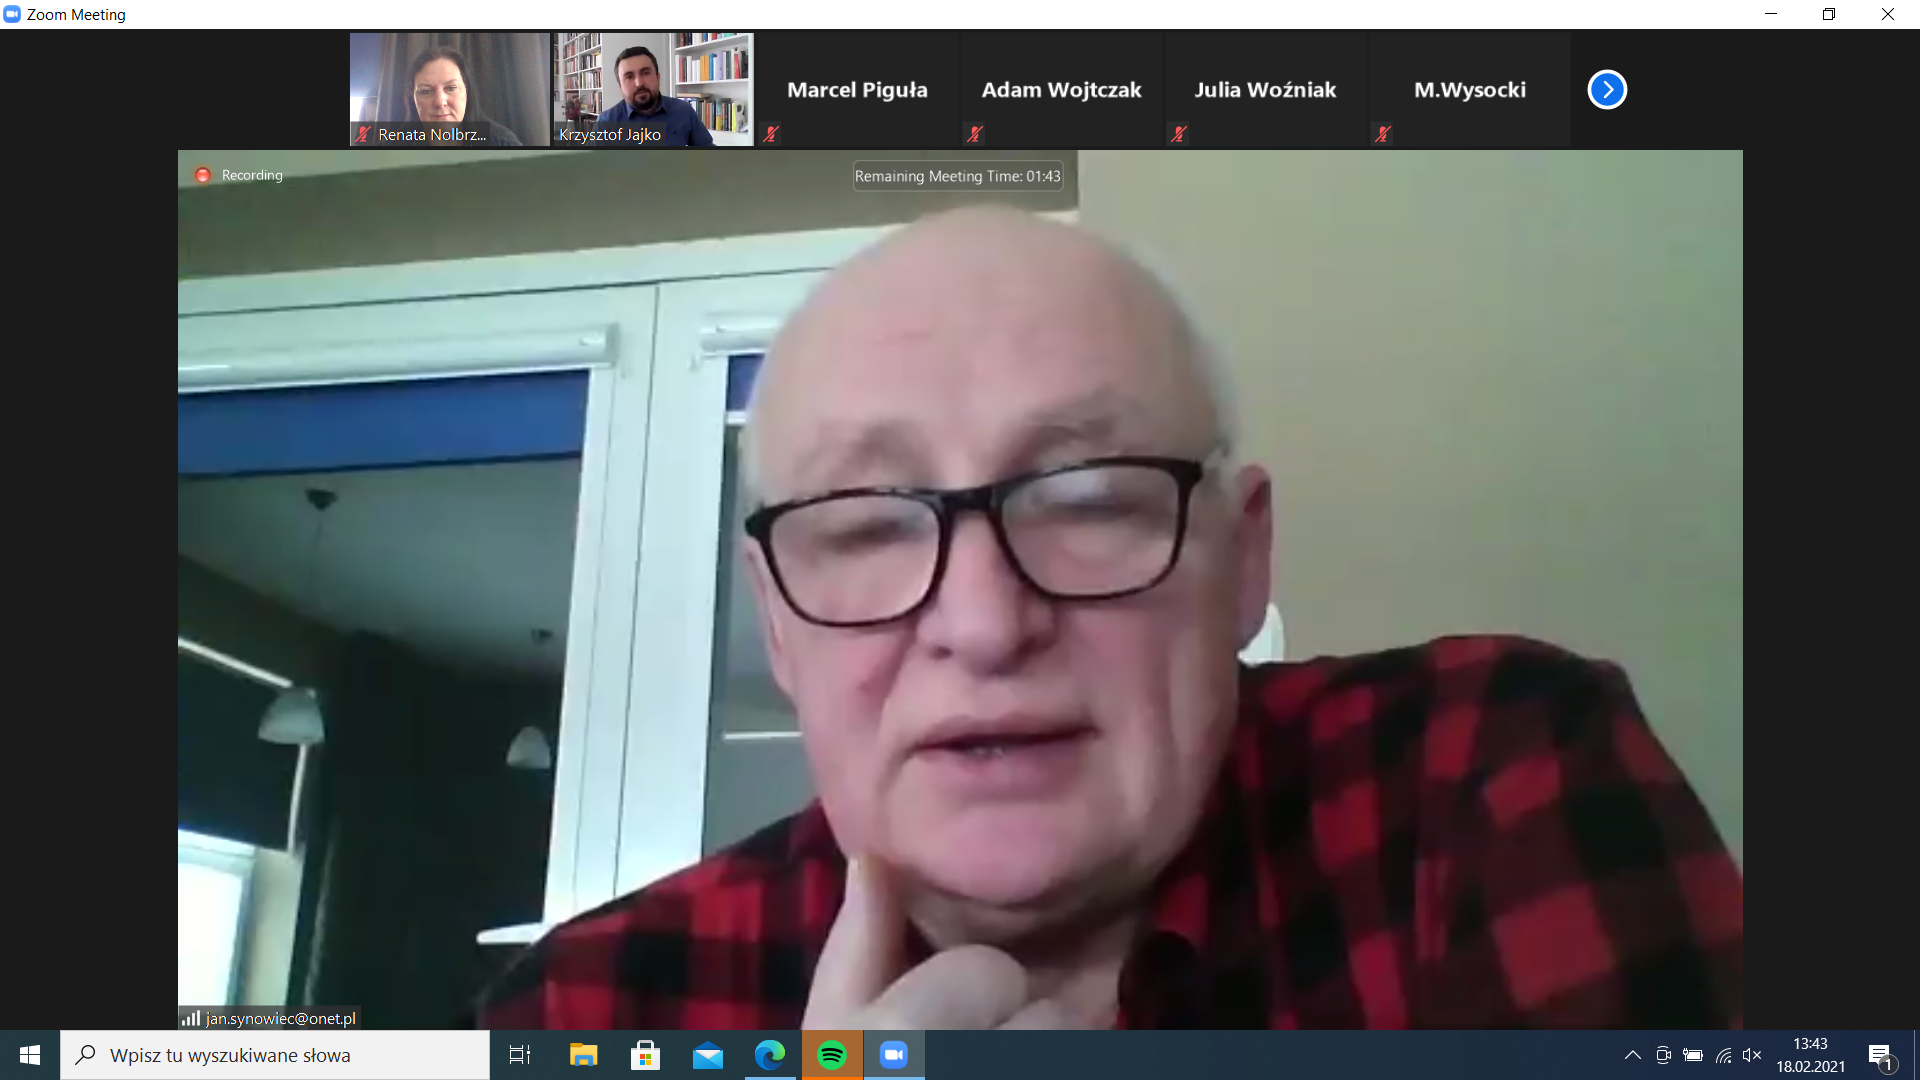Click muted mic icon on Adam Wojtczak tile

click(975, 134)
